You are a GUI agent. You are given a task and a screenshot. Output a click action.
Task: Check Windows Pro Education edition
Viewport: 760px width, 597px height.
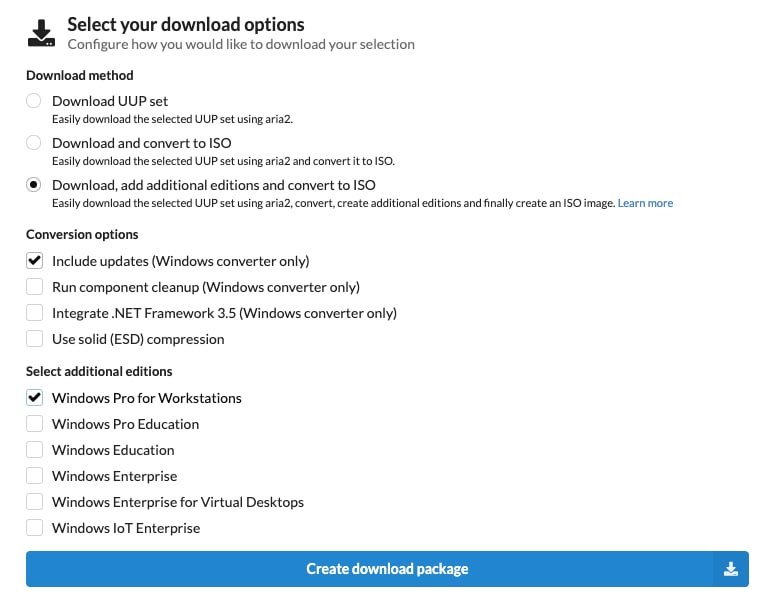(x=34, y=424)
